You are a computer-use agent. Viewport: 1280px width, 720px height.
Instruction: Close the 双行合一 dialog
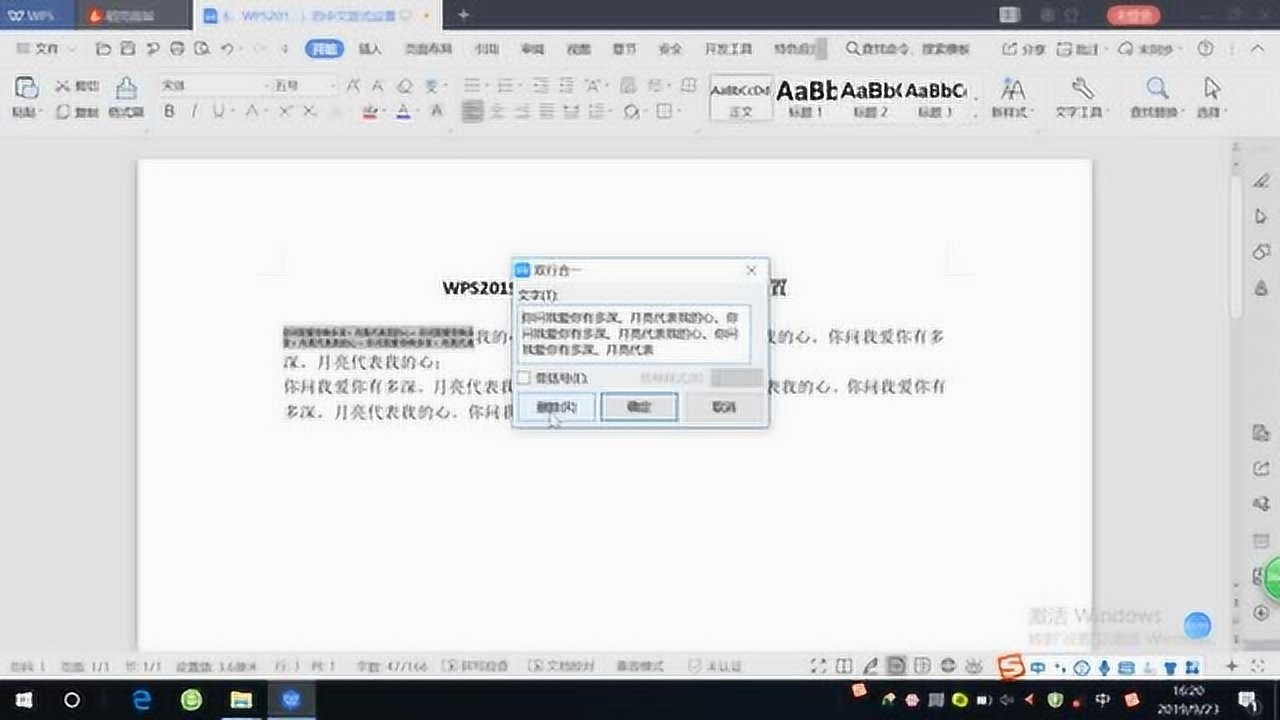(751, 270)
